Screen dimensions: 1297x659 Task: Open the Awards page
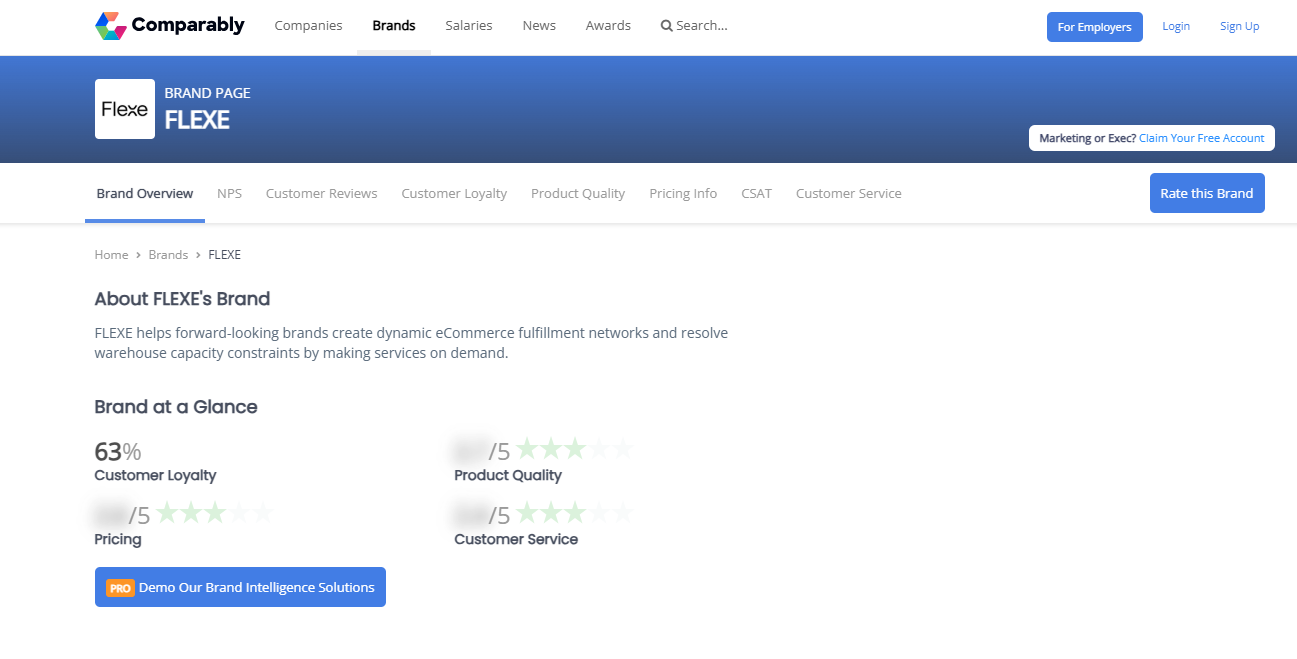tap(608, 26)
